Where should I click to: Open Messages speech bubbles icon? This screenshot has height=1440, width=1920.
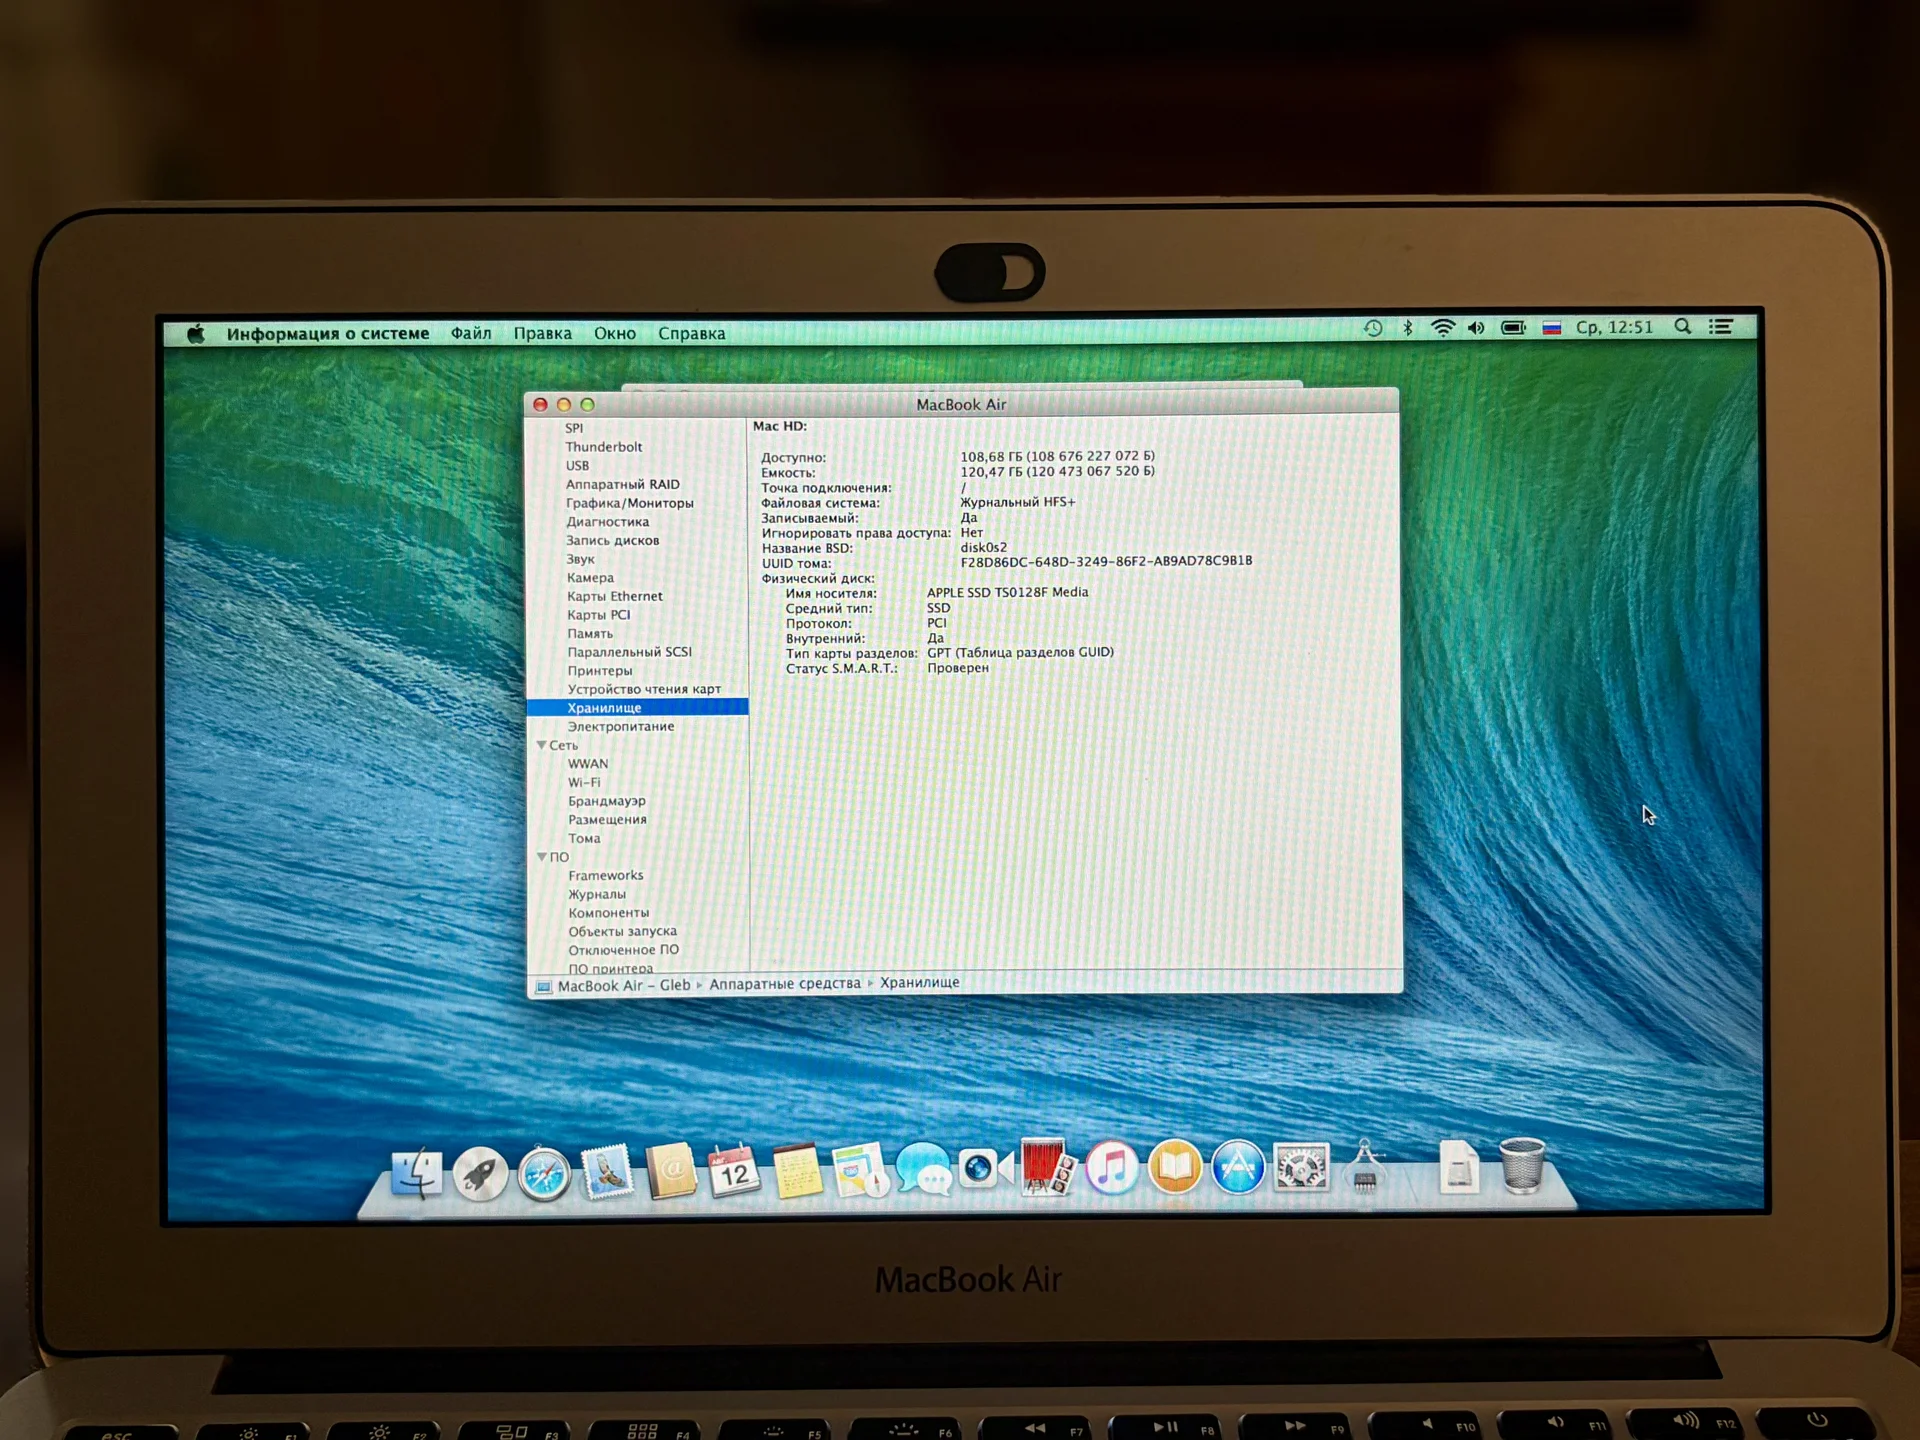[x=923, y=1168]
